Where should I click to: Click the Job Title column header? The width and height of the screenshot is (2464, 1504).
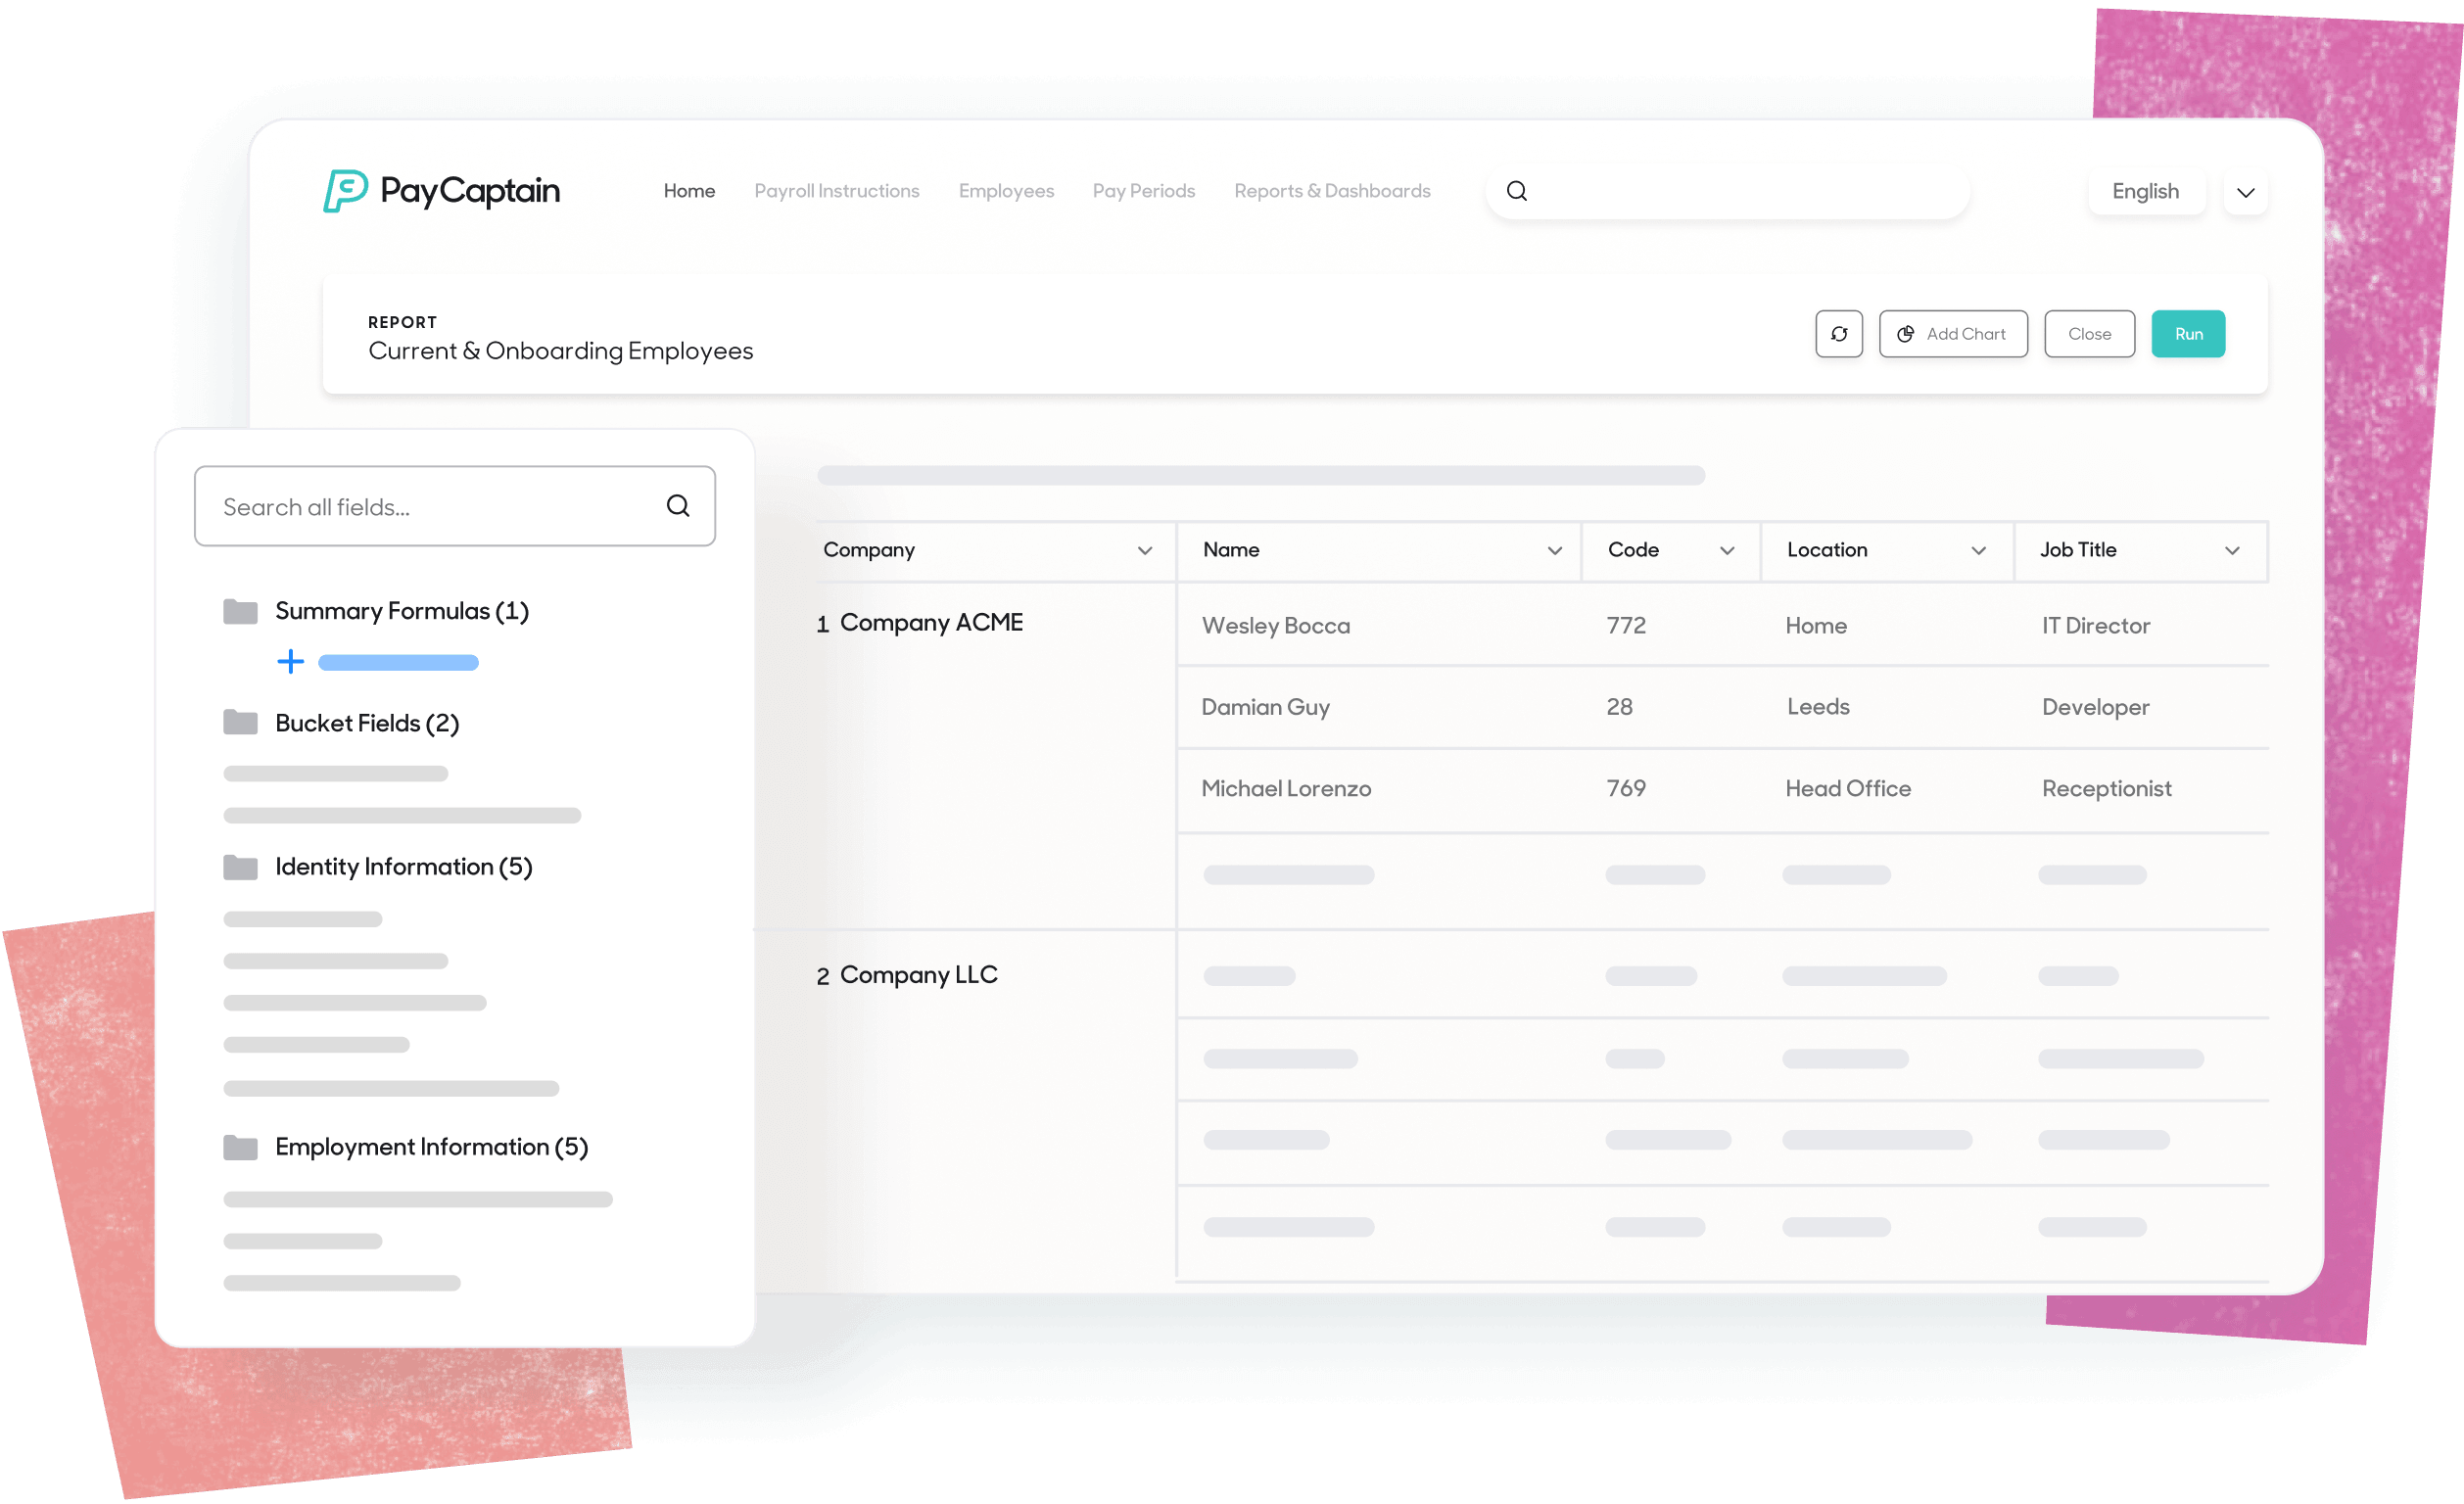(2140, 551)
